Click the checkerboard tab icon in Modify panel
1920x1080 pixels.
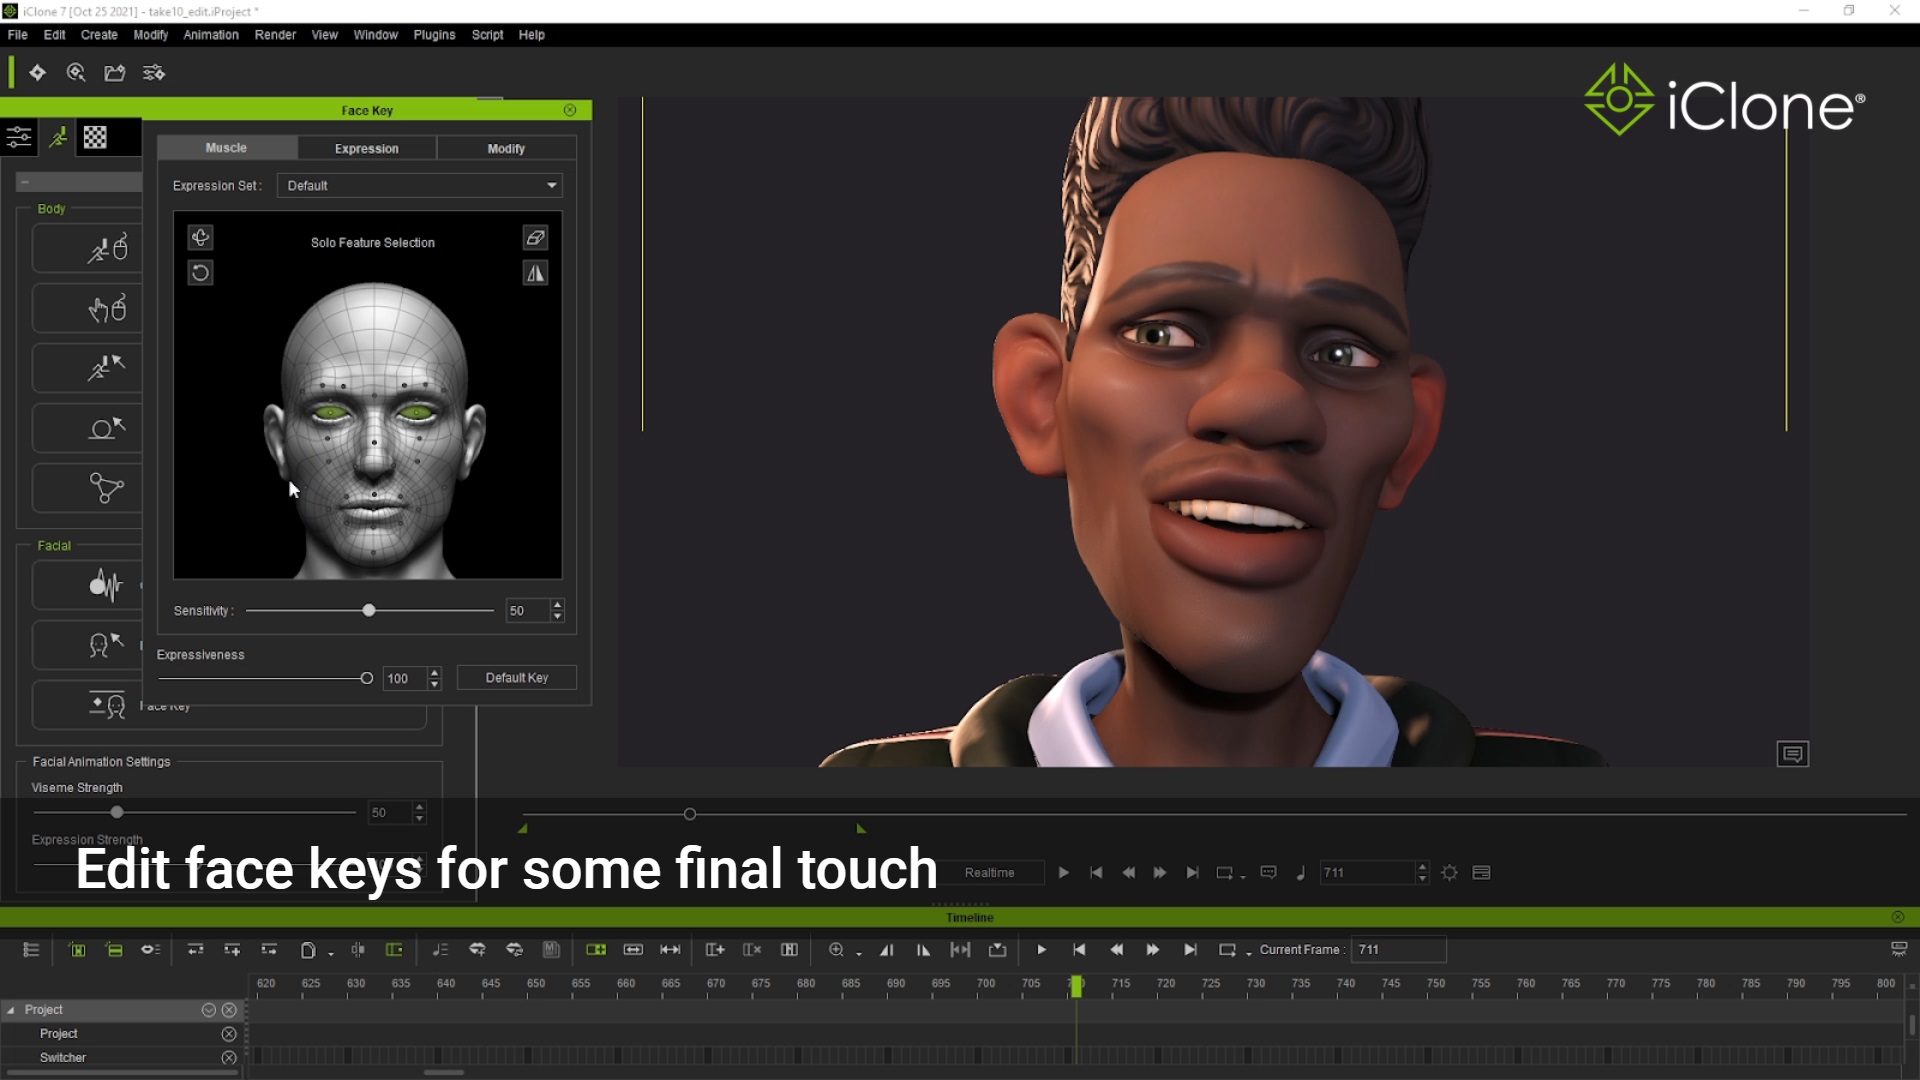[x=95, y=137]
